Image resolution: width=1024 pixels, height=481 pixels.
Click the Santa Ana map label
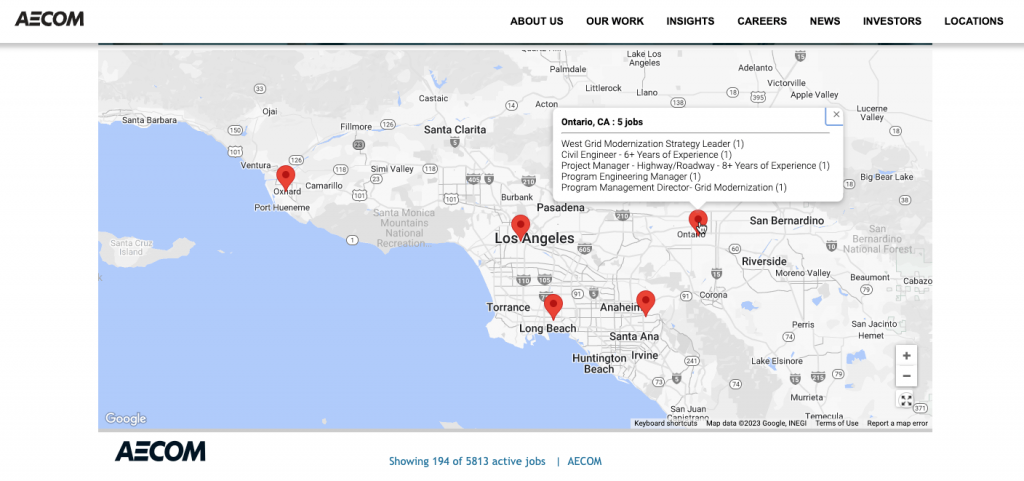634,336
